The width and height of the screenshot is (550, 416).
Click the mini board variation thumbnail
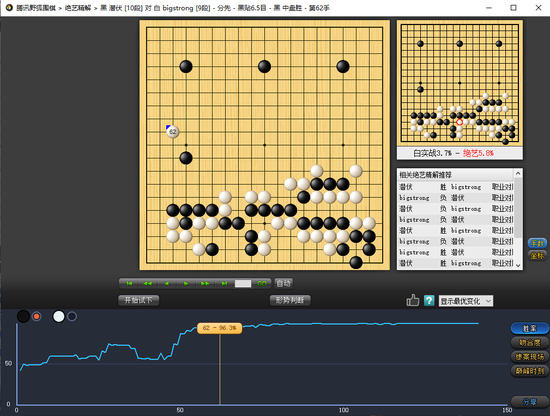click(460, 83)
